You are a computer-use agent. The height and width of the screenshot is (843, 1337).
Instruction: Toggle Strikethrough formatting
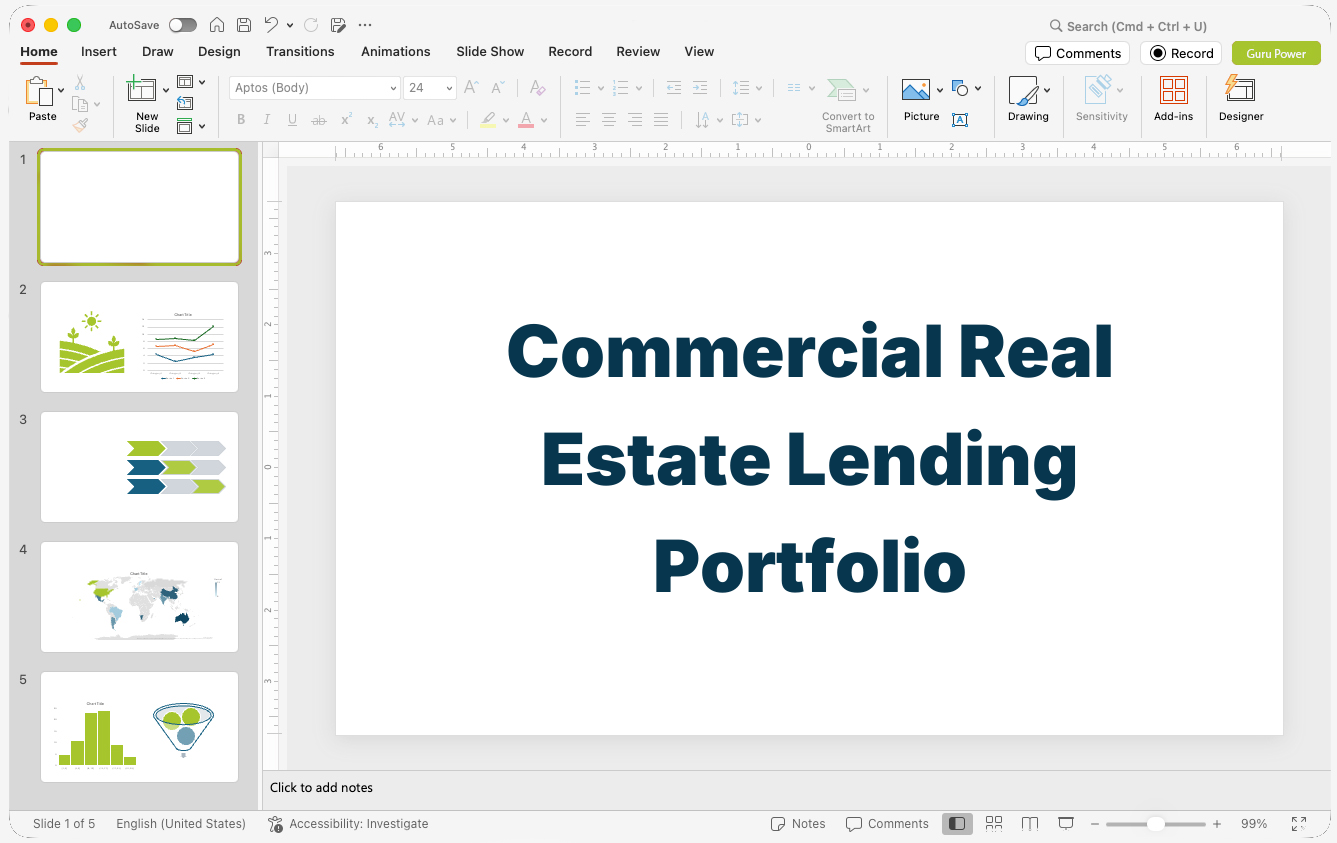pos(319,120)
